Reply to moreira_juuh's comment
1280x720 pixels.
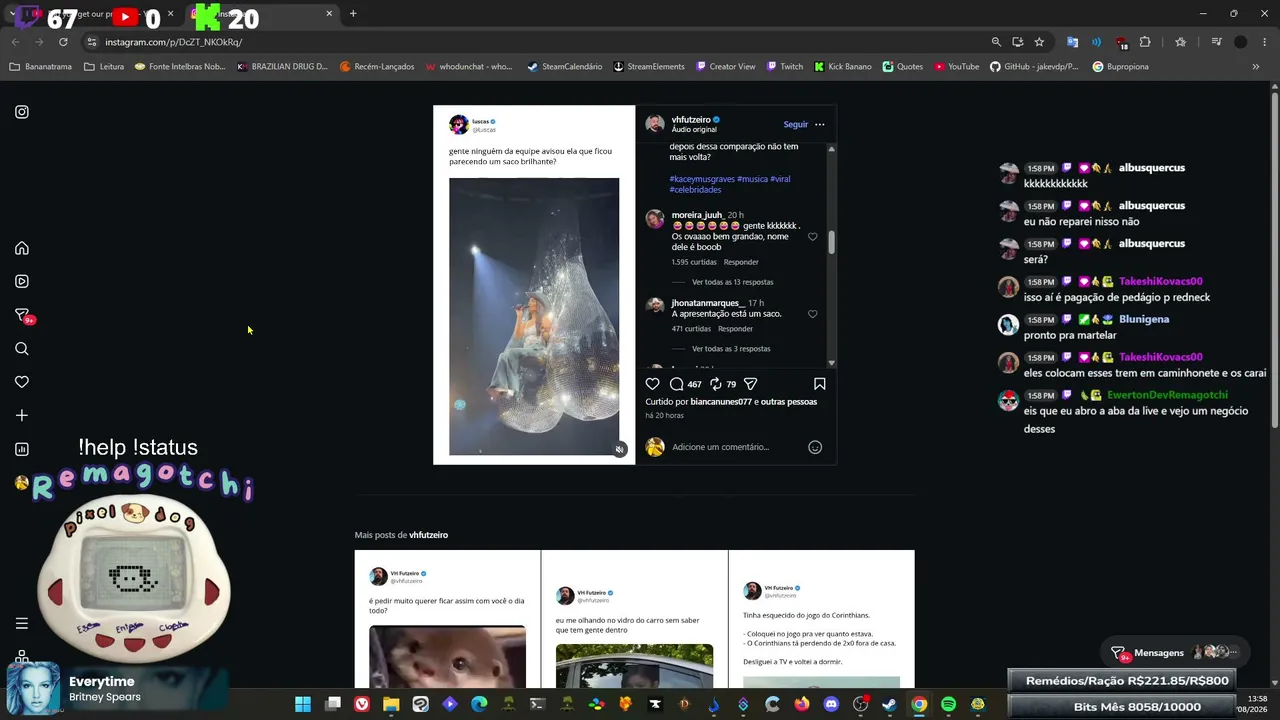point(741,262)
